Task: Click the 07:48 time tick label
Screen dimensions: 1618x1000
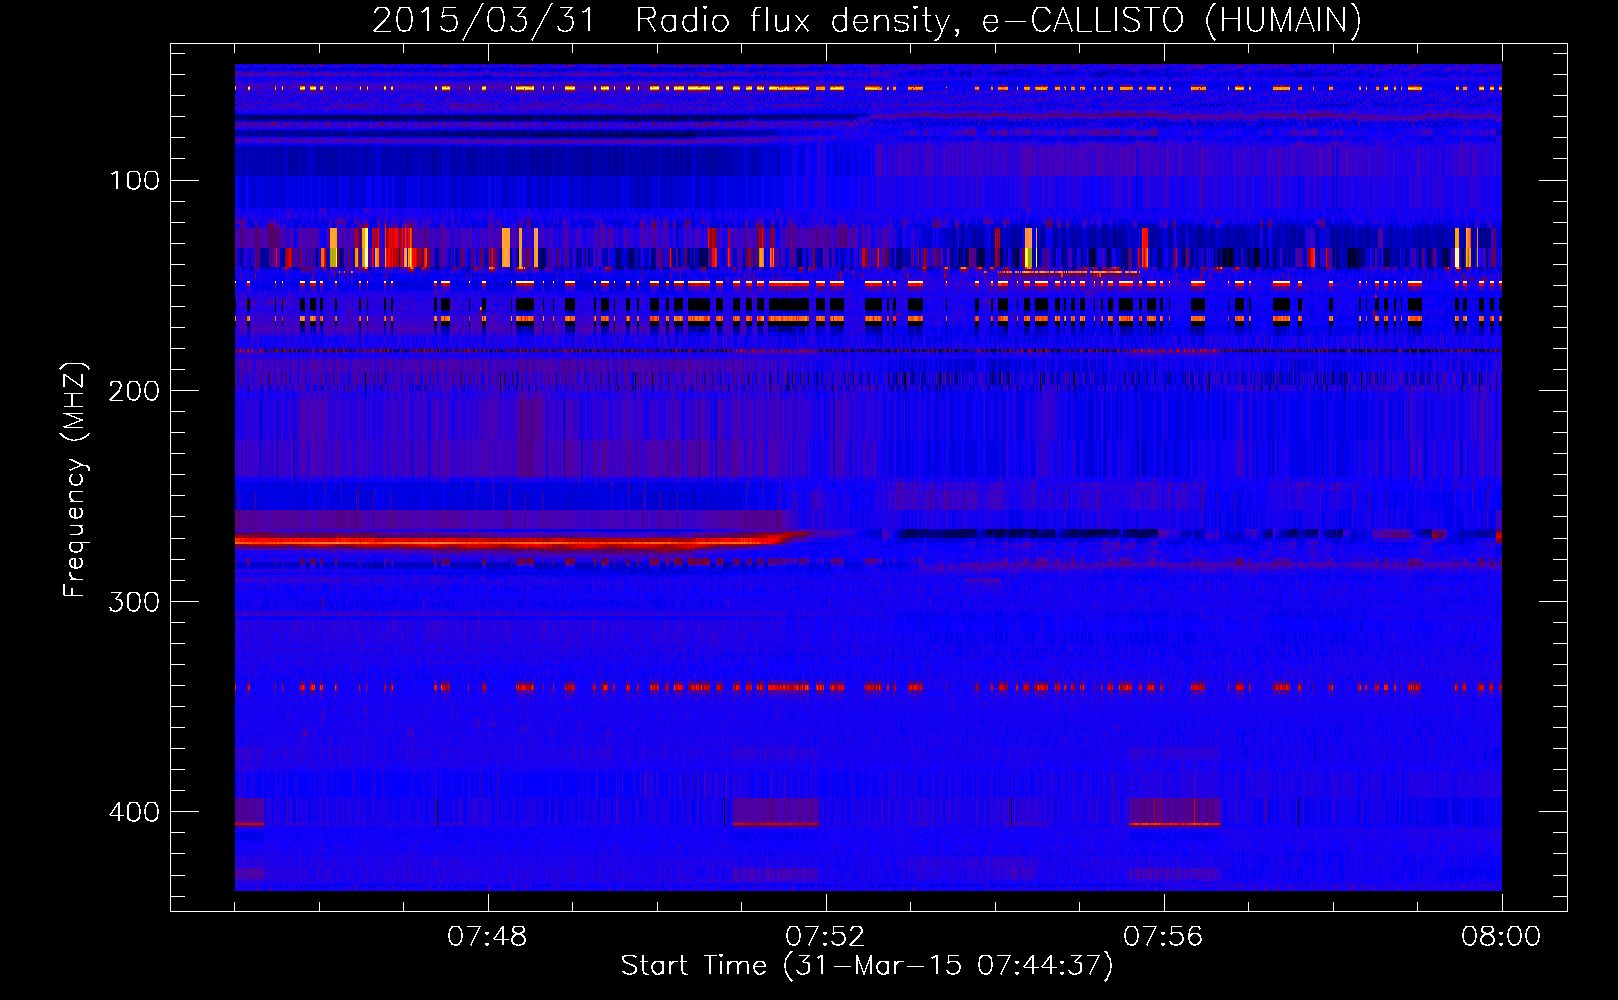Action: tap(487, 937)
